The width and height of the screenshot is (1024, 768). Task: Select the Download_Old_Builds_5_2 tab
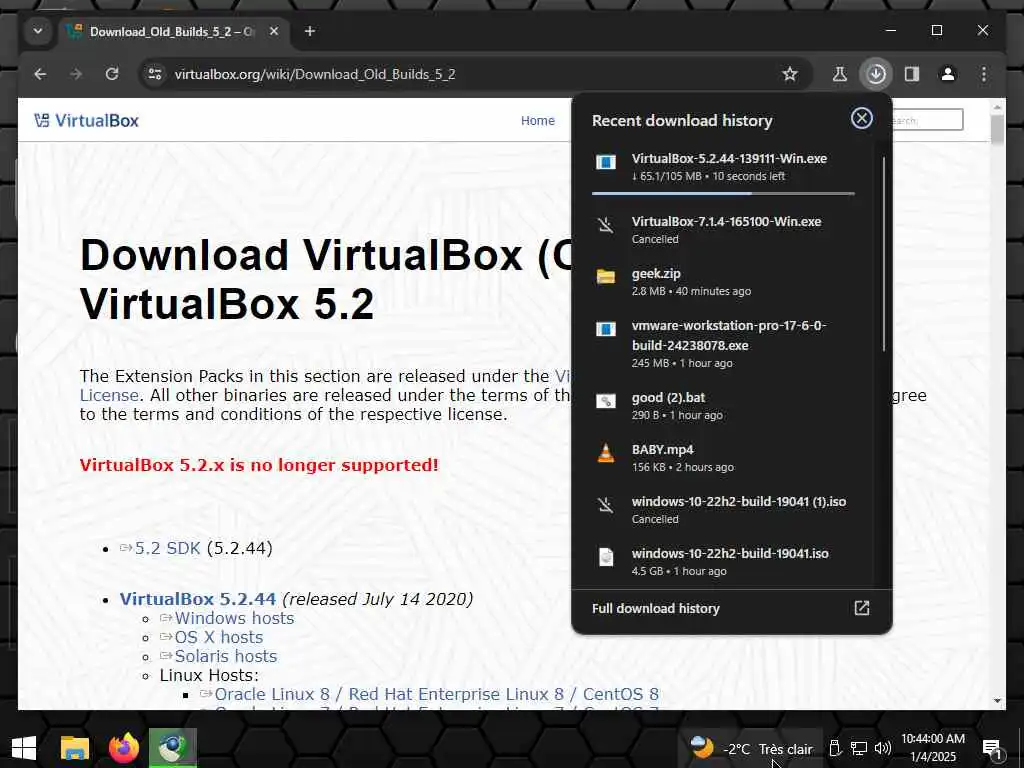(173, 31)
